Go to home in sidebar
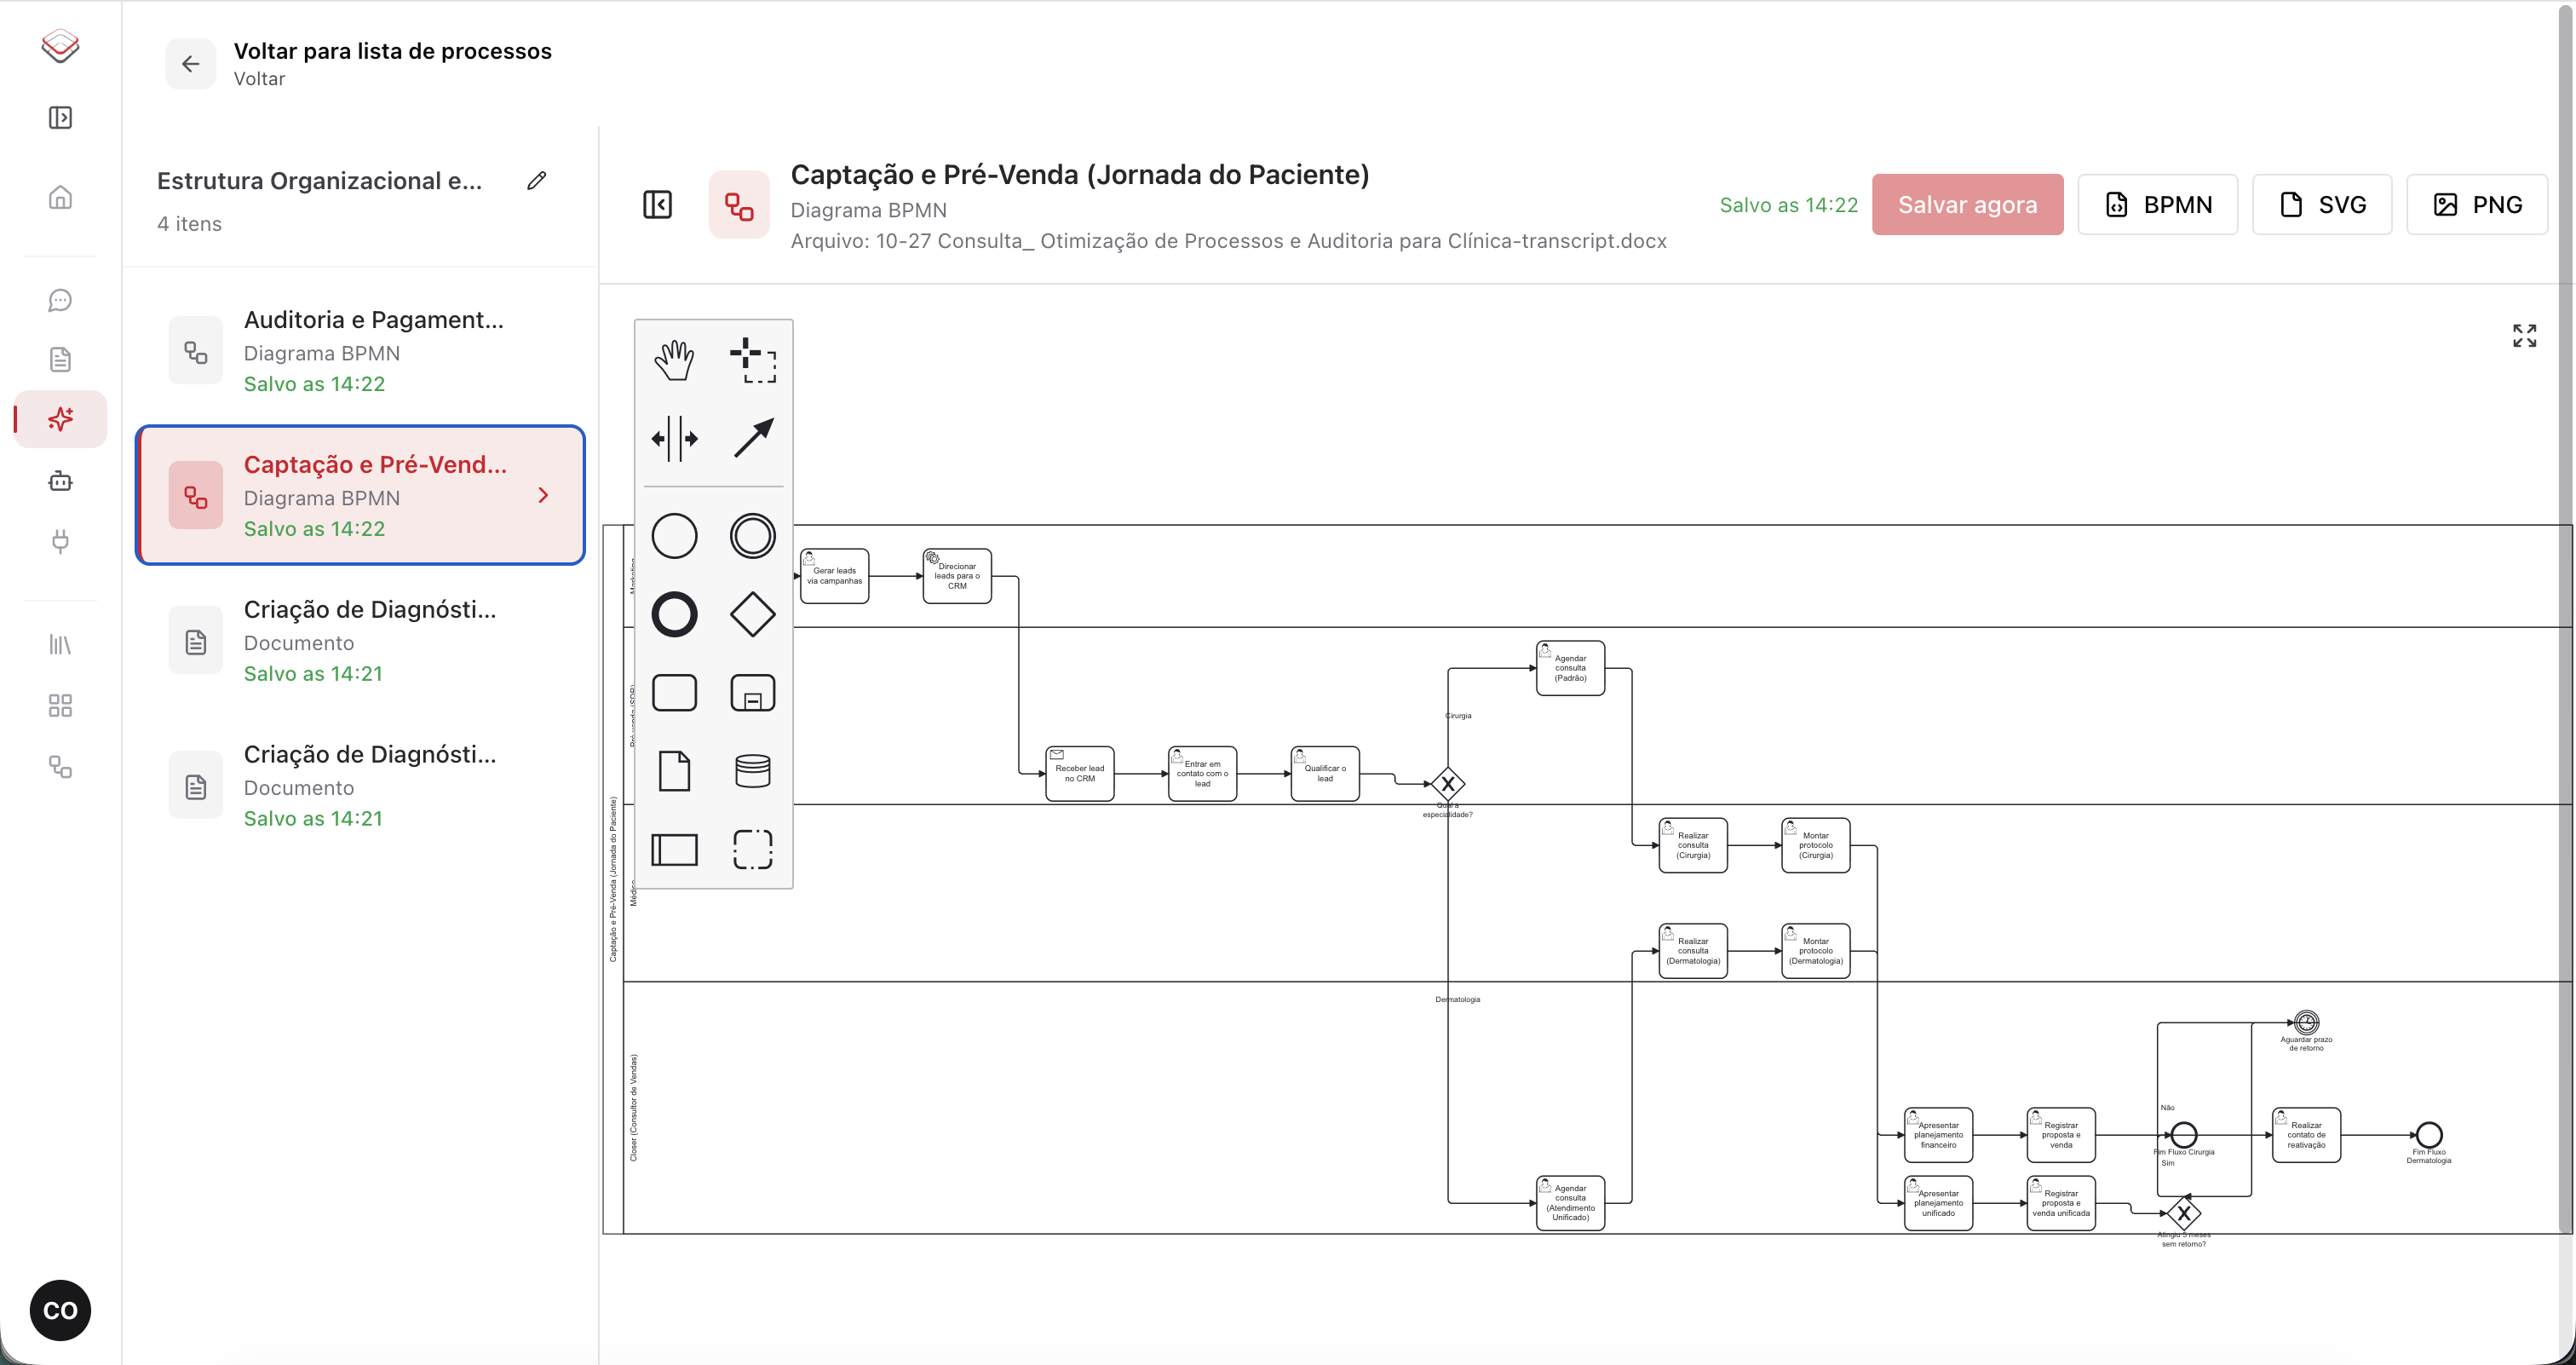 pyautogui.click(x=60, y=197)
